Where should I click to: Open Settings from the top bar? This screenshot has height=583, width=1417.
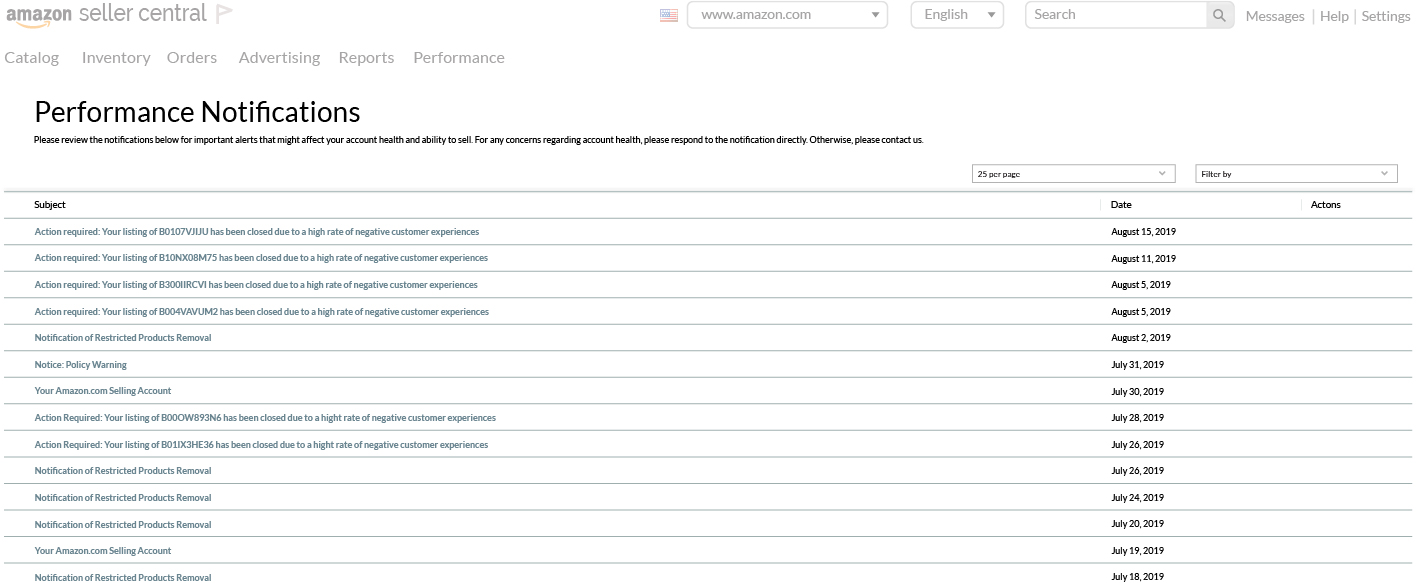[x=1386, y=16]
